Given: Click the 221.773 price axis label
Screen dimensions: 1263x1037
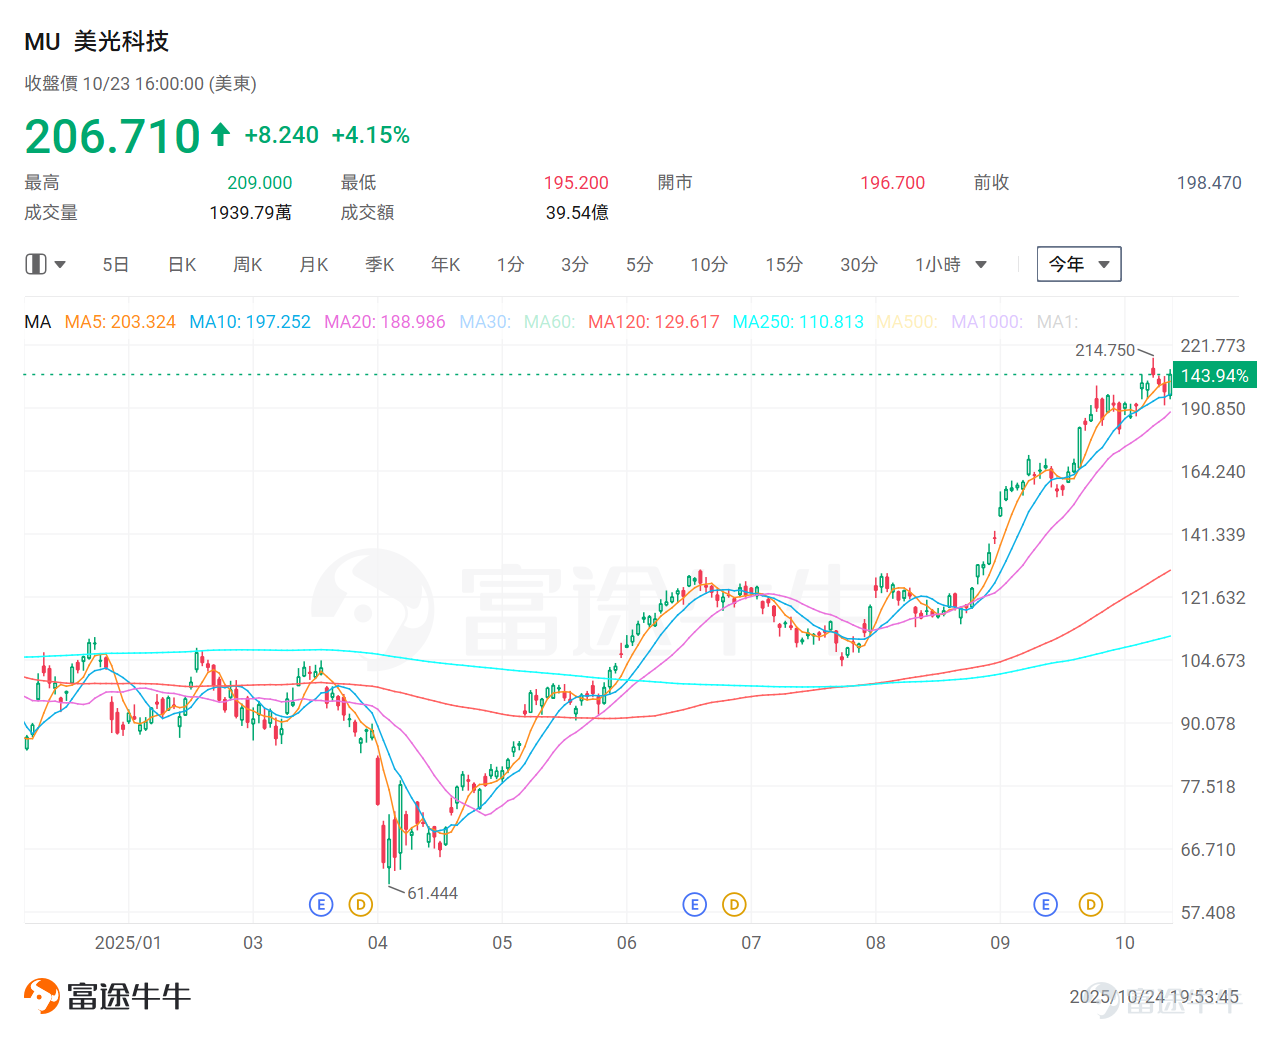Looking at the screenshot, I should point(1213,346).
